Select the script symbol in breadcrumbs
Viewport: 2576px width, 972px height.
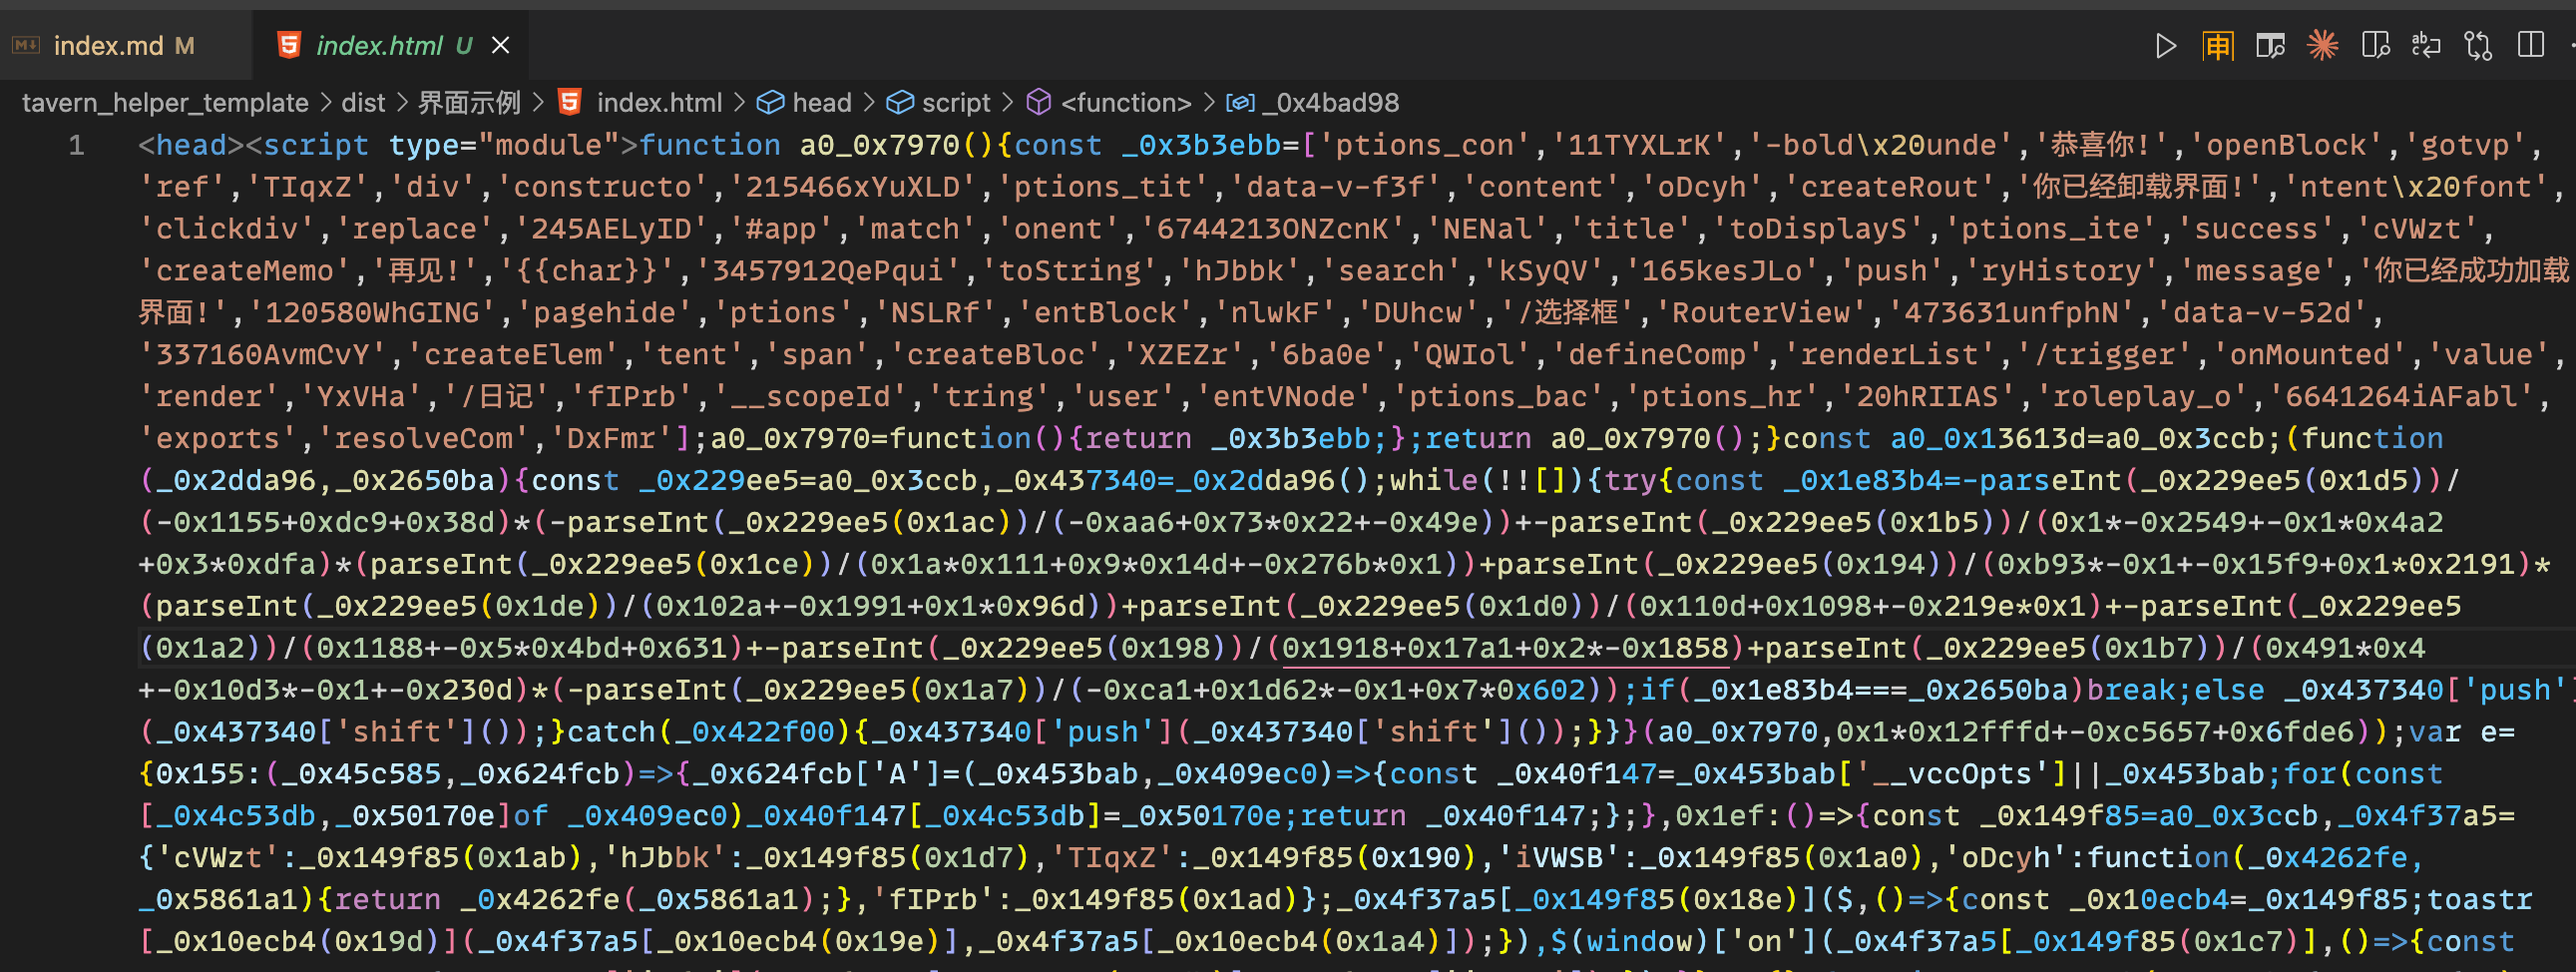[955, 103]
